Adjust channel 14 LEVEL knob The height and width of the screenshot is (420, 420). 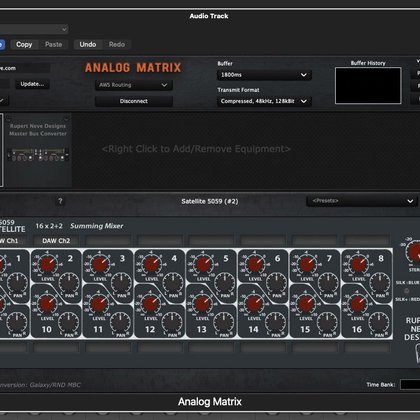tap(254, 304)
